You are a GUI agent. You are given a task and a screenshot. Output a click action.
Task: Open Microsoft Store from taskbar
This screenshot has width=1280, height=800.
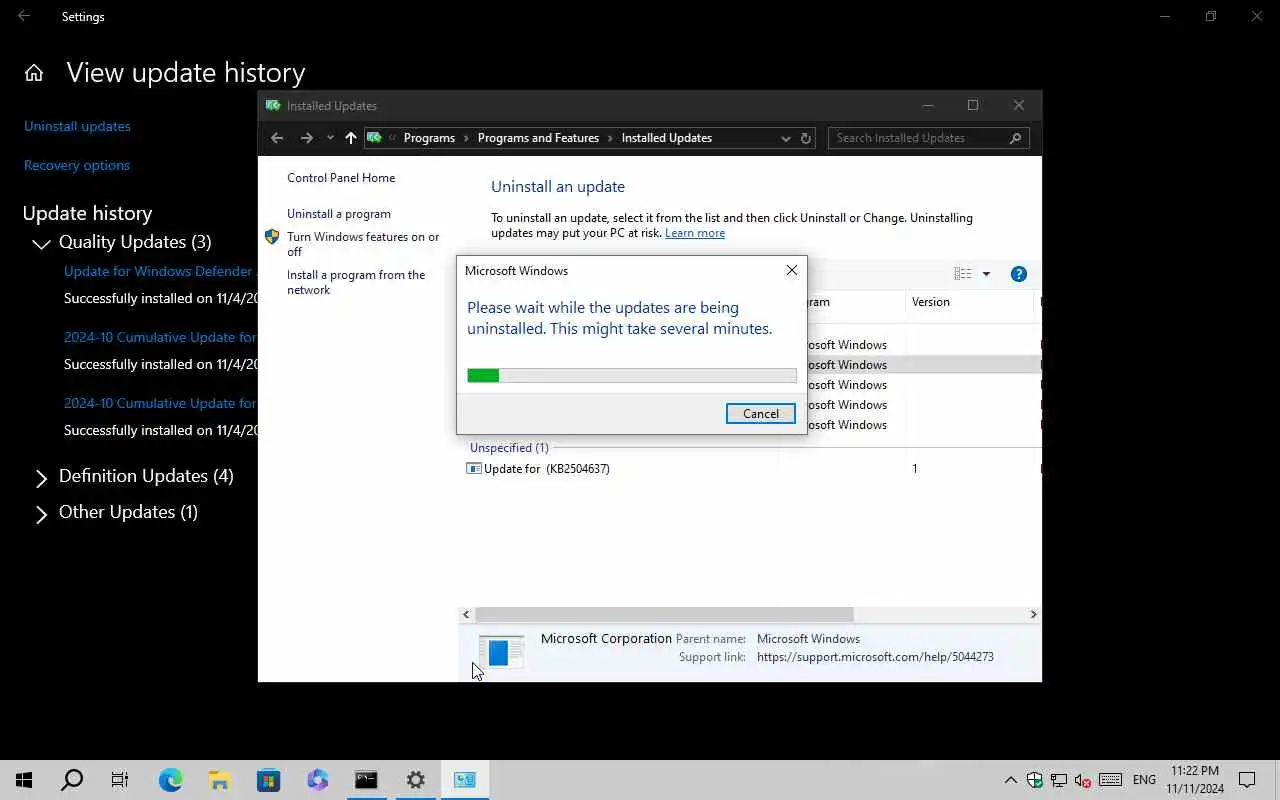pos(269,780)
